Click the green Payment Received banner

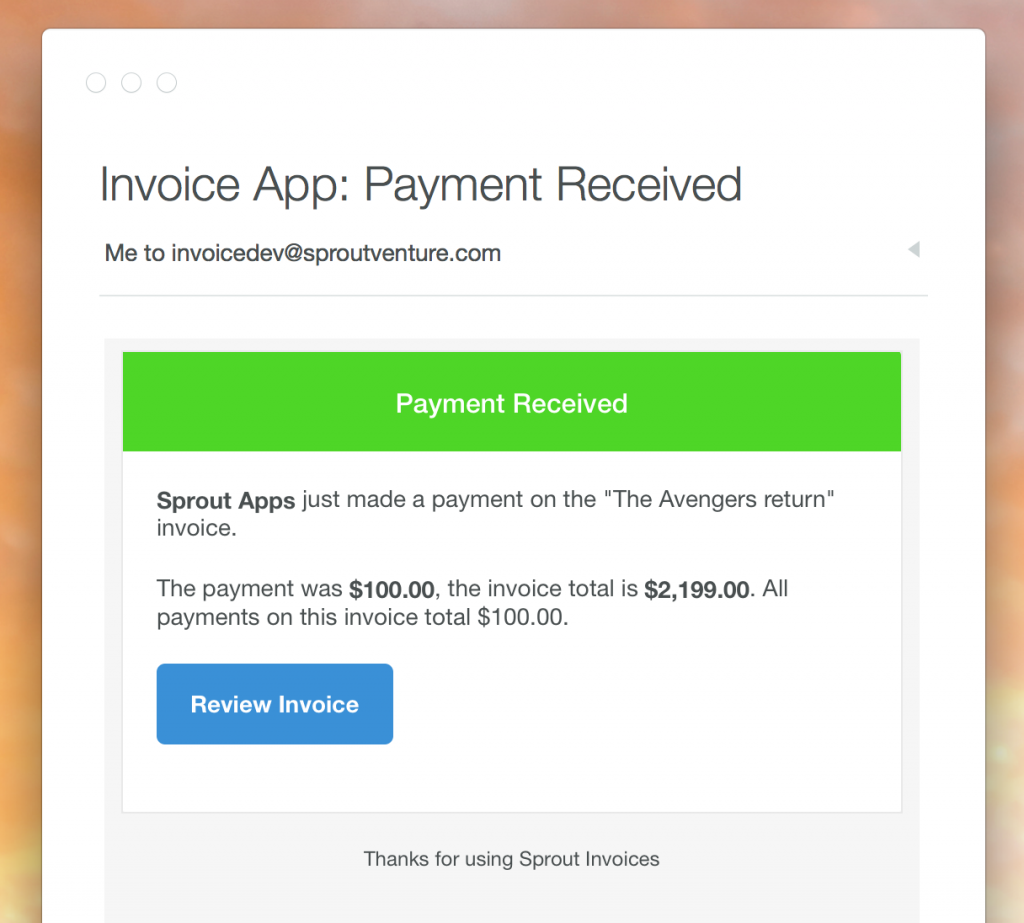511,403
